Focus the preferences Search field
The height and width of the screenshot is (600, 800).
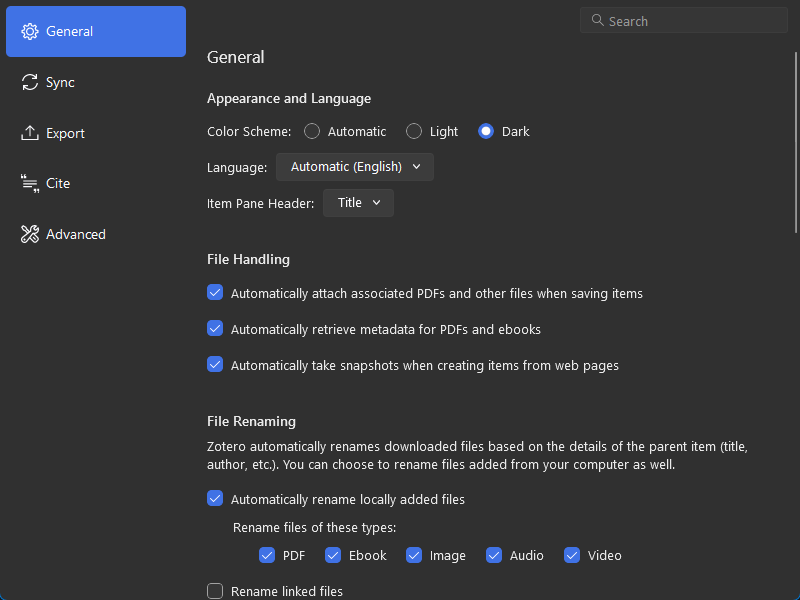(x=684, y=20)
